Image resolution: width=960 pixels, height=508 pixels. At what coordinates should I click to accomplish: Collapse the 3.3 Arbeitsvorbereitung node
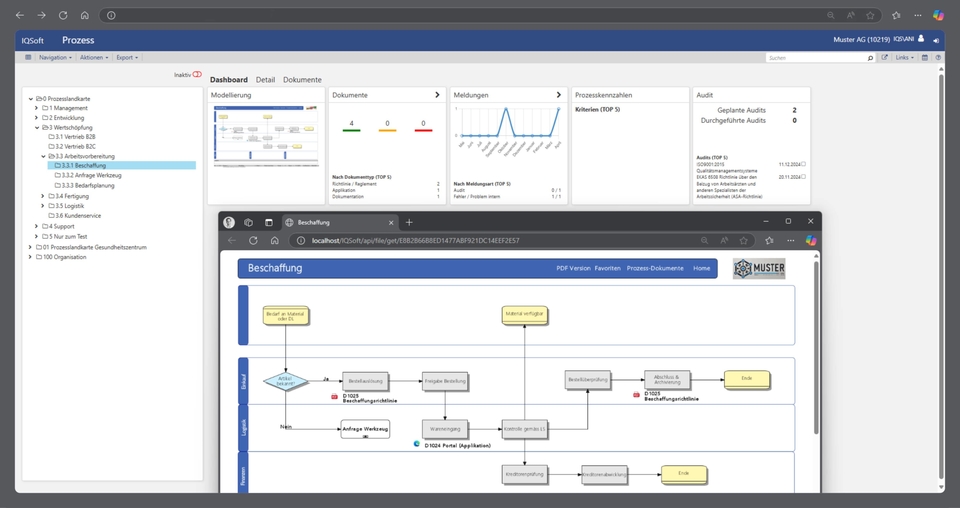coord(43,156)
